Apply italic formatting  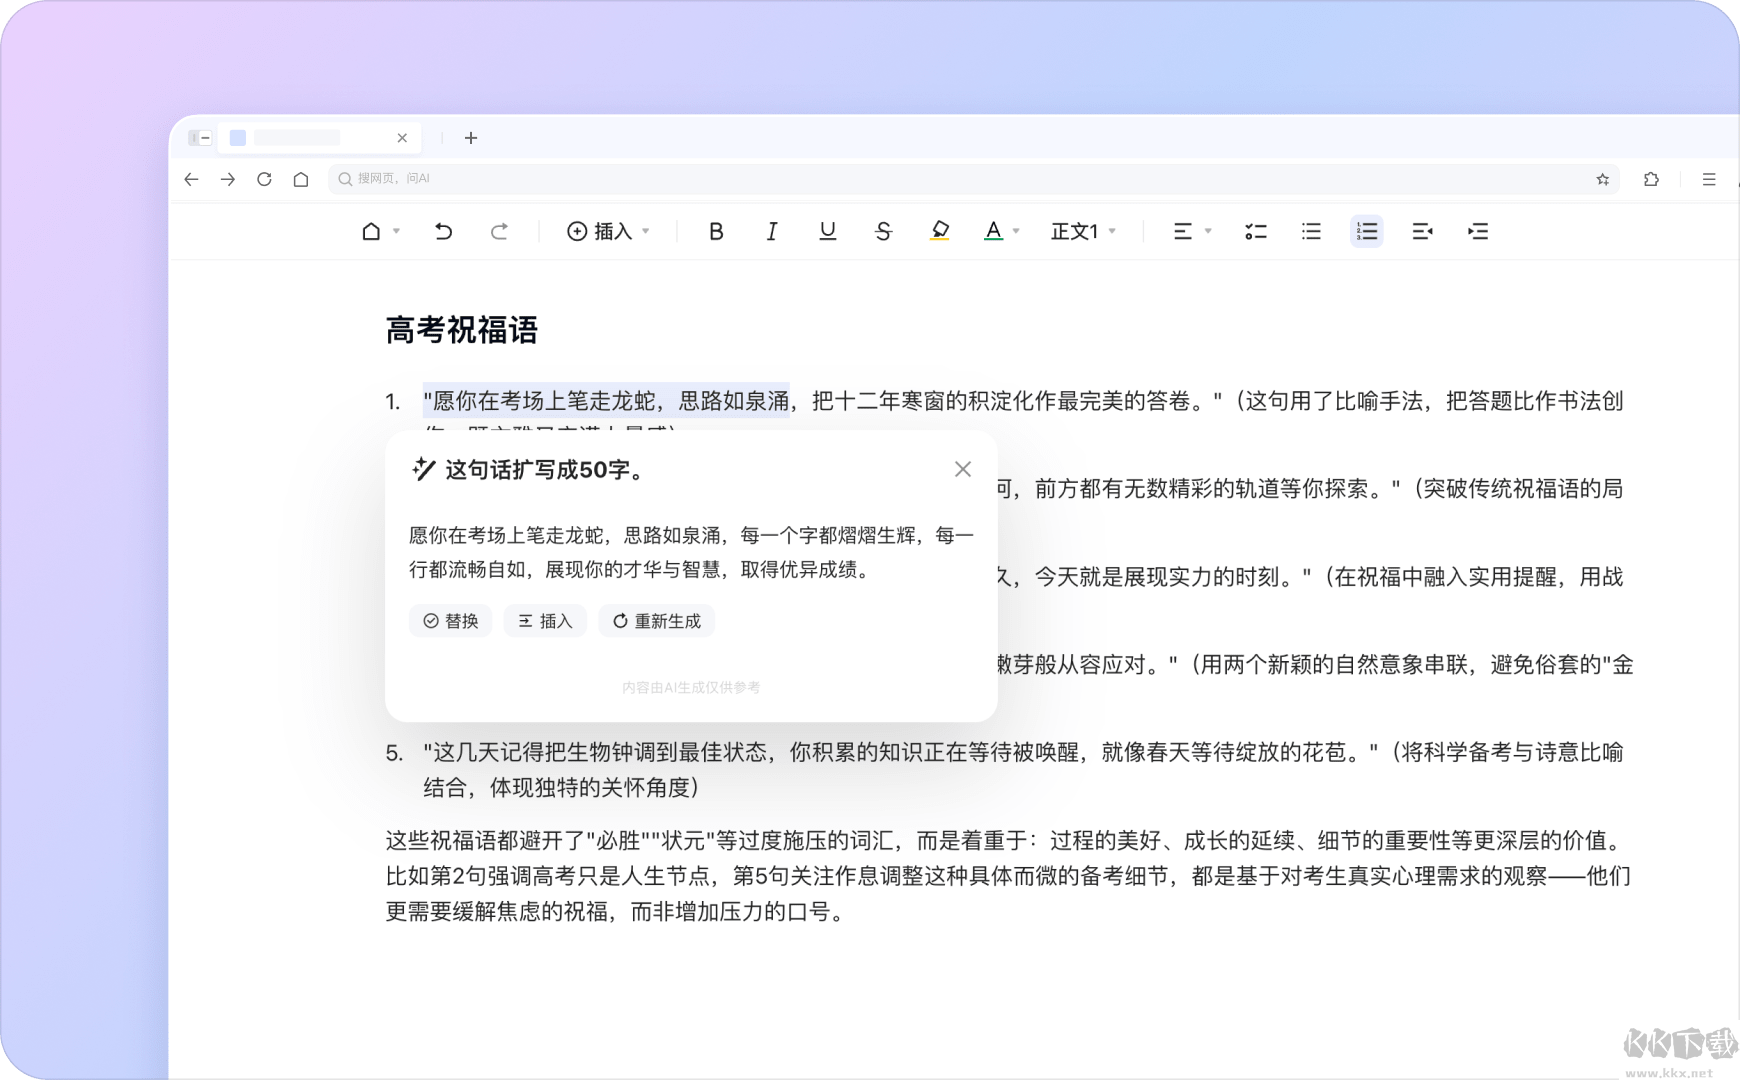pos(771,232)
